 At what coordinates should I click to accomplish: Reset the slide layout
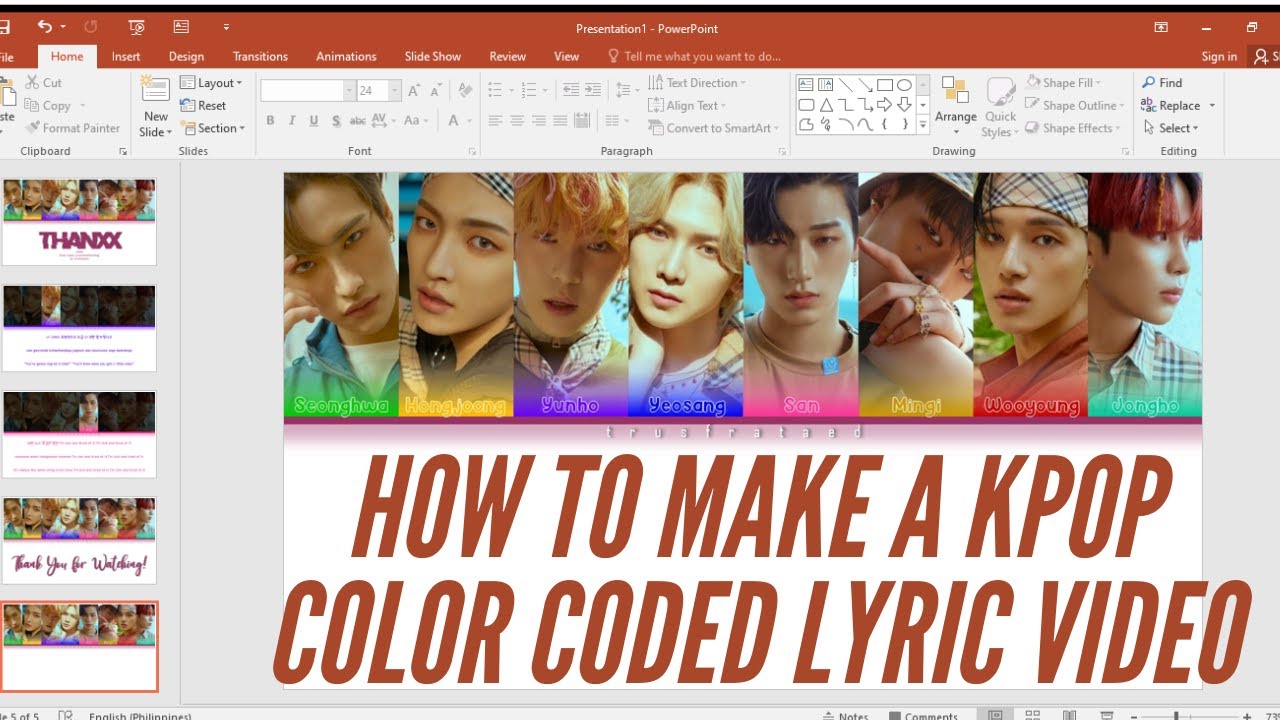[203, 106]
